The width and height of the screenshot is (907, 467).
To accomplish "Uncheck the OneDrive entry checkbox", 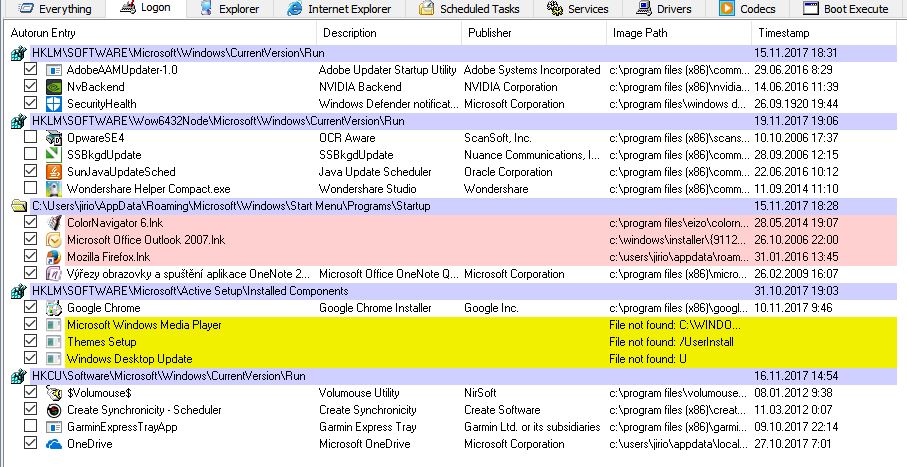I will coord(30,443).
